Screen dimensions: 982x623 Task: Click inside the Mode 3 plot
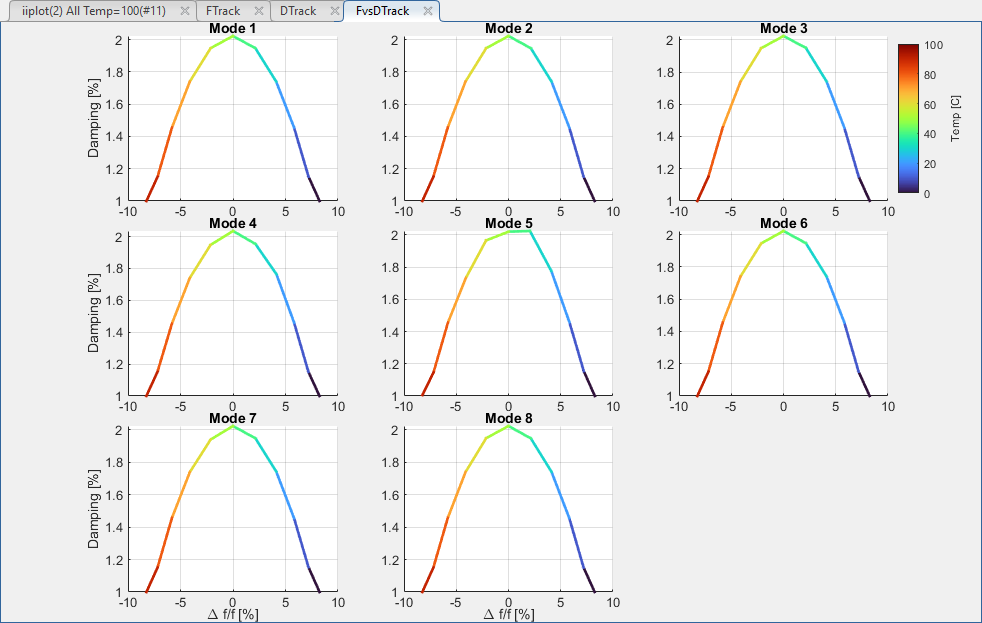click(783, 120)
